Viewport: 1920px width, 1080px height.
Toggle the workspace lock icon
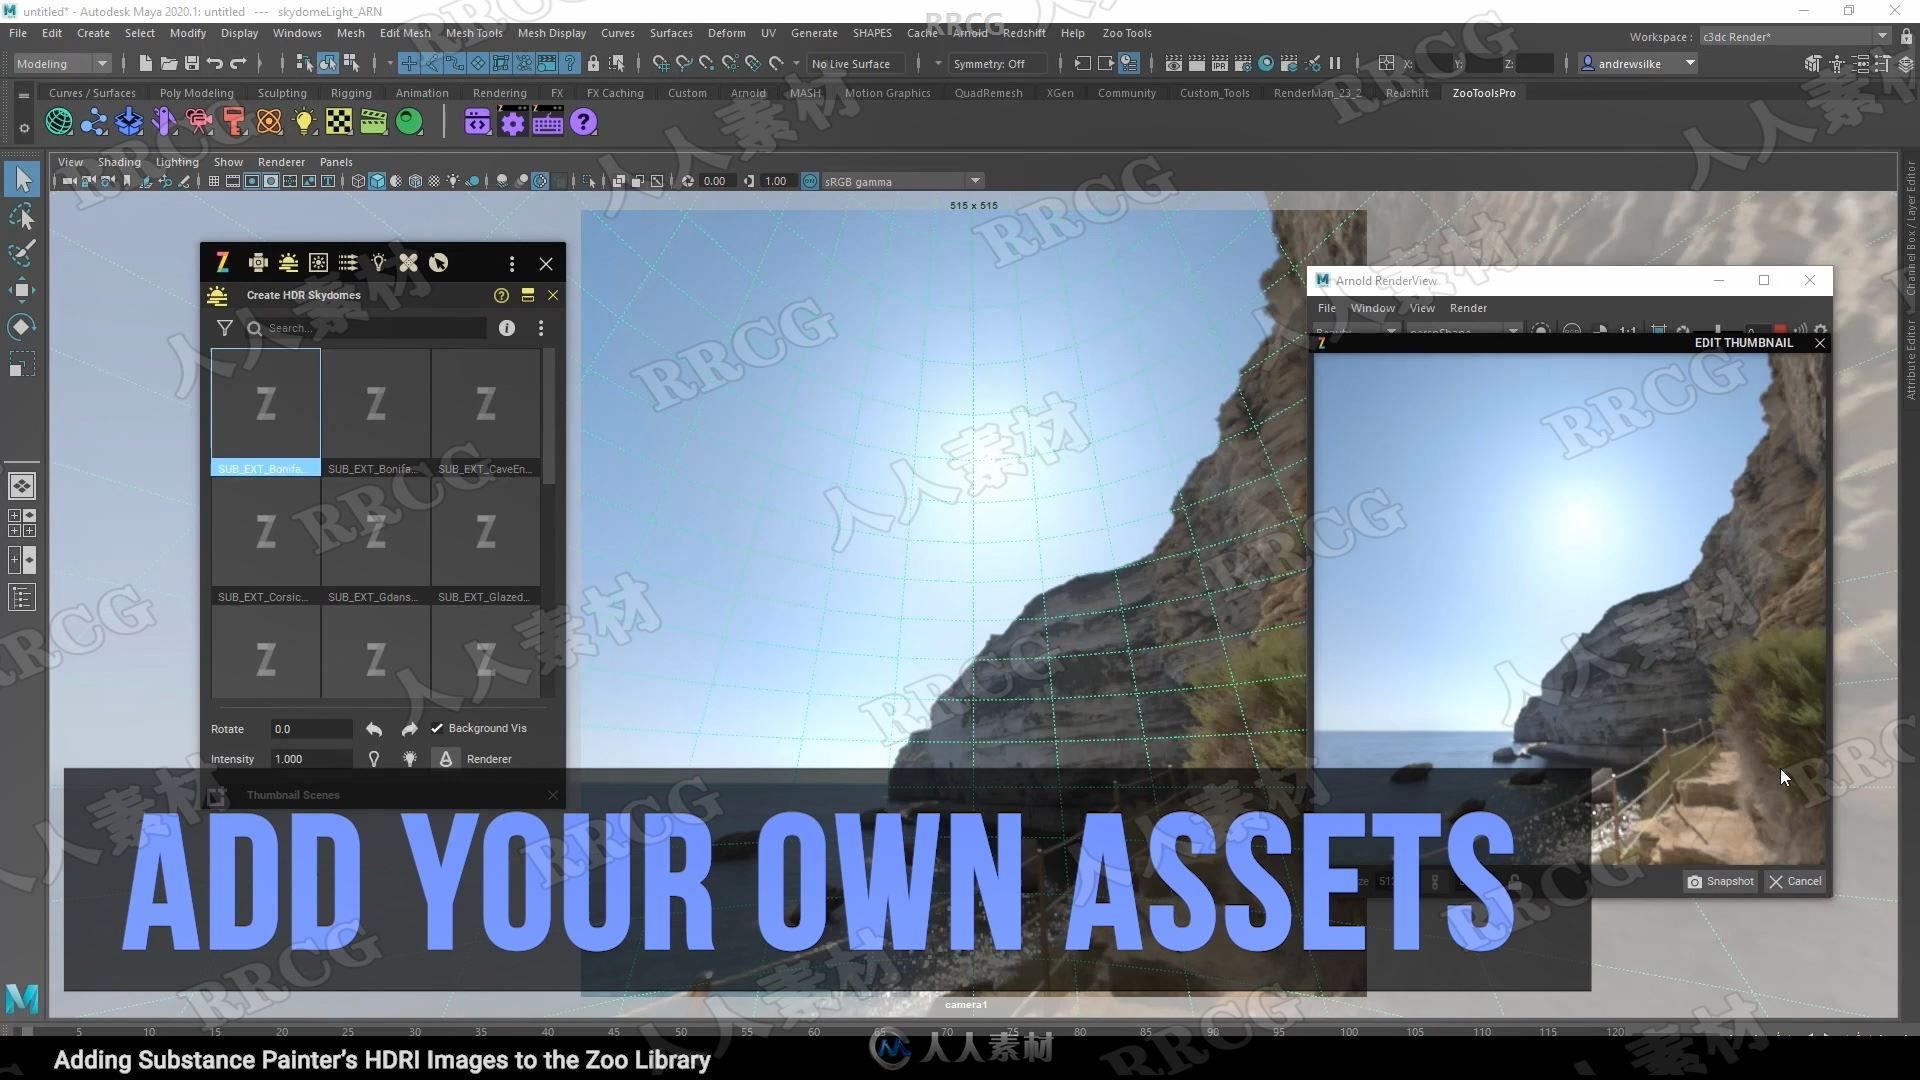tap(1905, 36)
